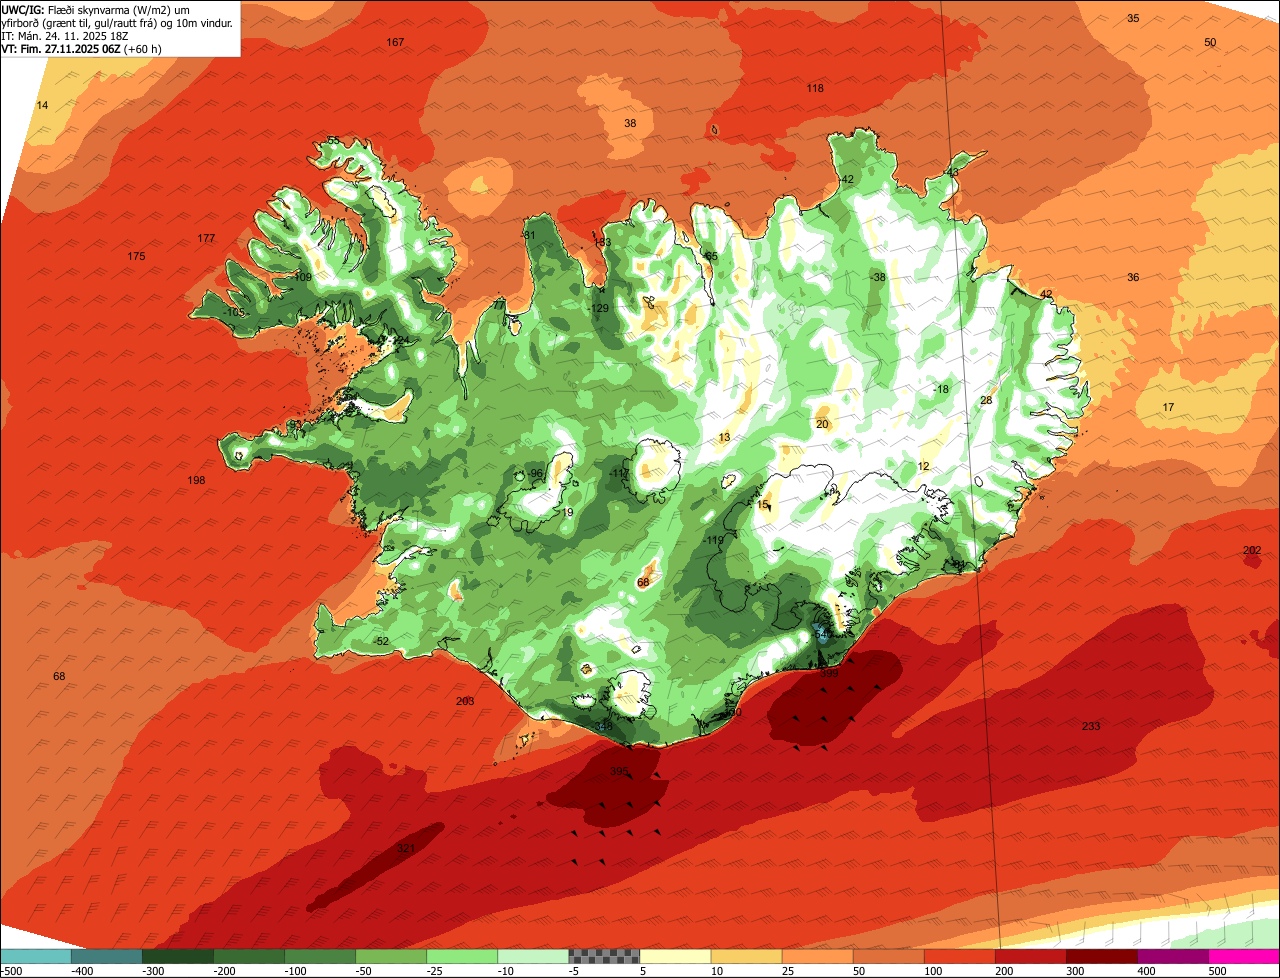Select the 175 value west of the Westfjords
1280x978 pixels.
click(x=136, y=257)
